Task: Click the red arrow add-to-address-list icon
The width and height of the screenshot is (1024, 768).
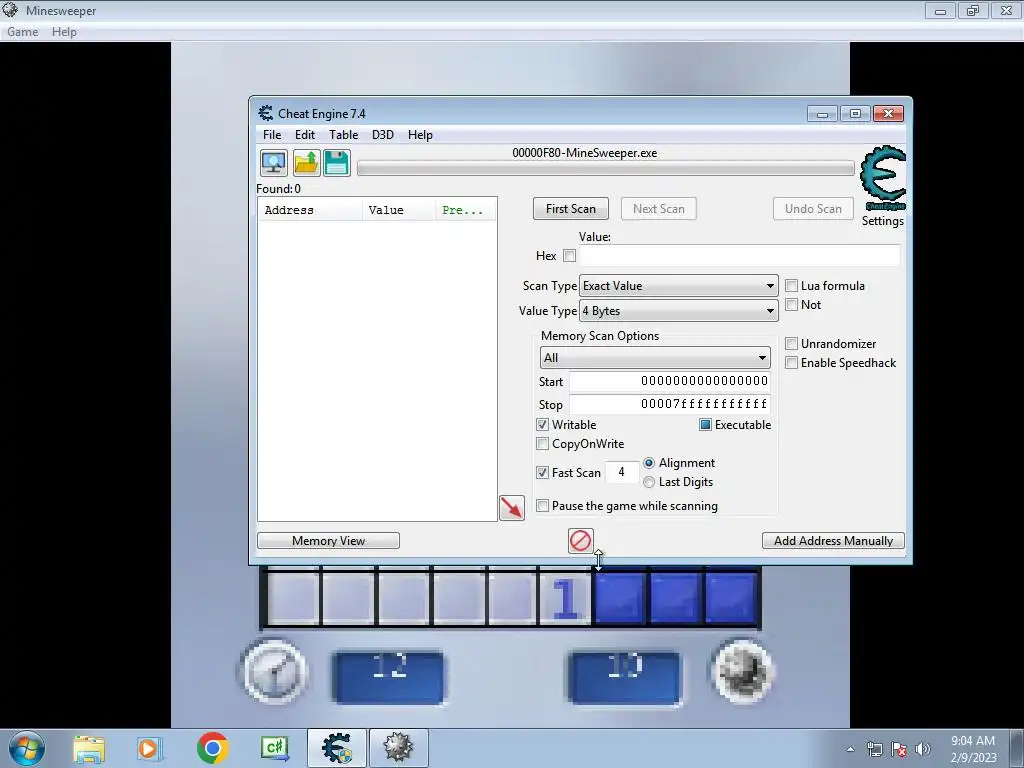Action: 512,507
